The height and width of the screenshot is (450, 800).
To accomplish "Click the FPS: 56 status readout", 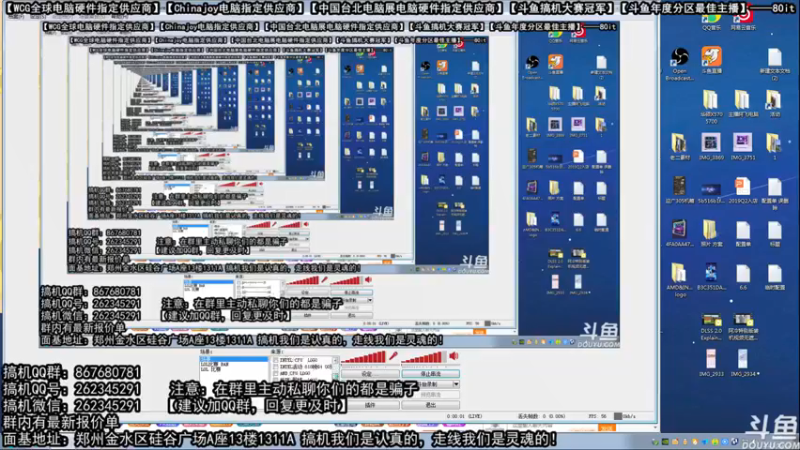I will click(597, 416).
